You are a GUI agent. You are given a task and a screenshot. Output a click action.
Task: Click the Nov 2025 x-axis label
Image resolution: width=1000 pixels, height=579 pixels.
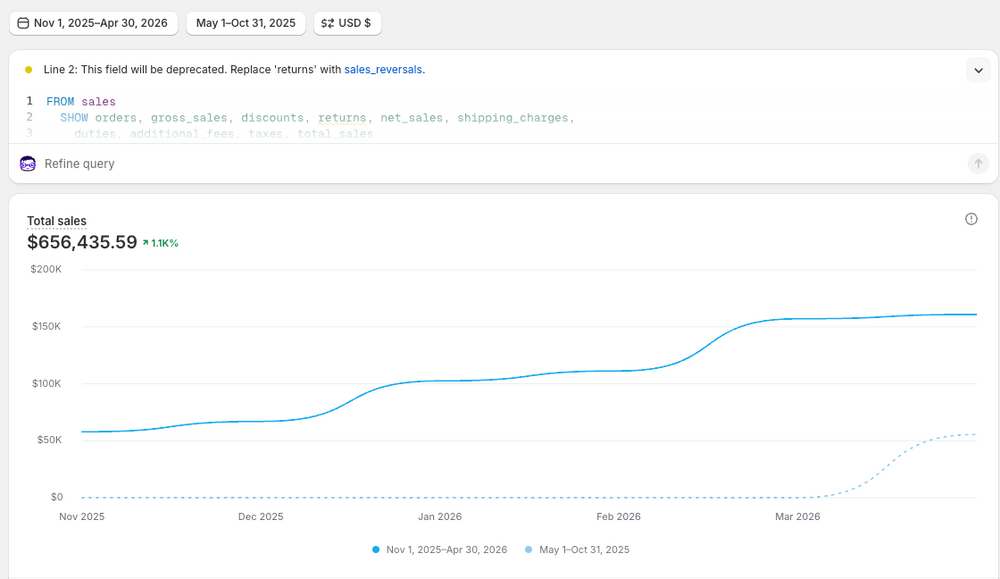[x=82, y=517]
